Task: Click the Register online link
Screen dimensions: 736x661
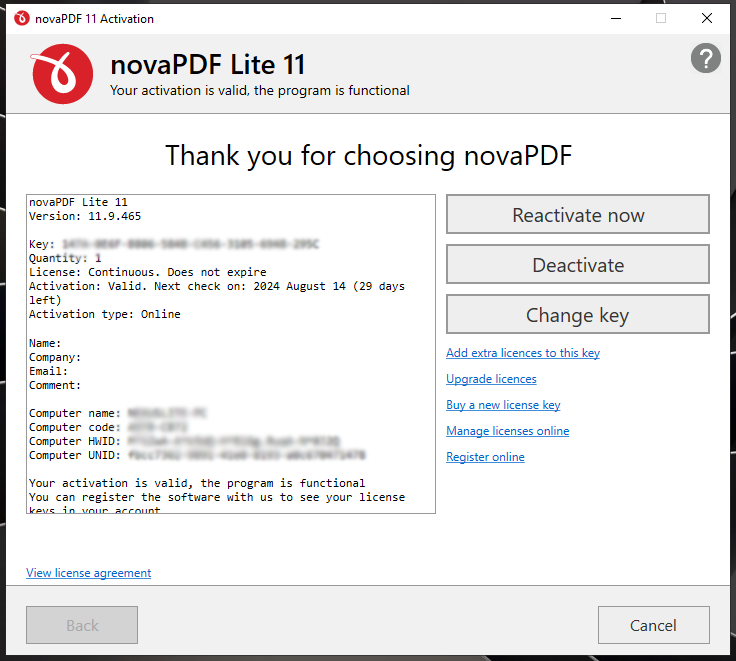Action: [x=485, y=457]
